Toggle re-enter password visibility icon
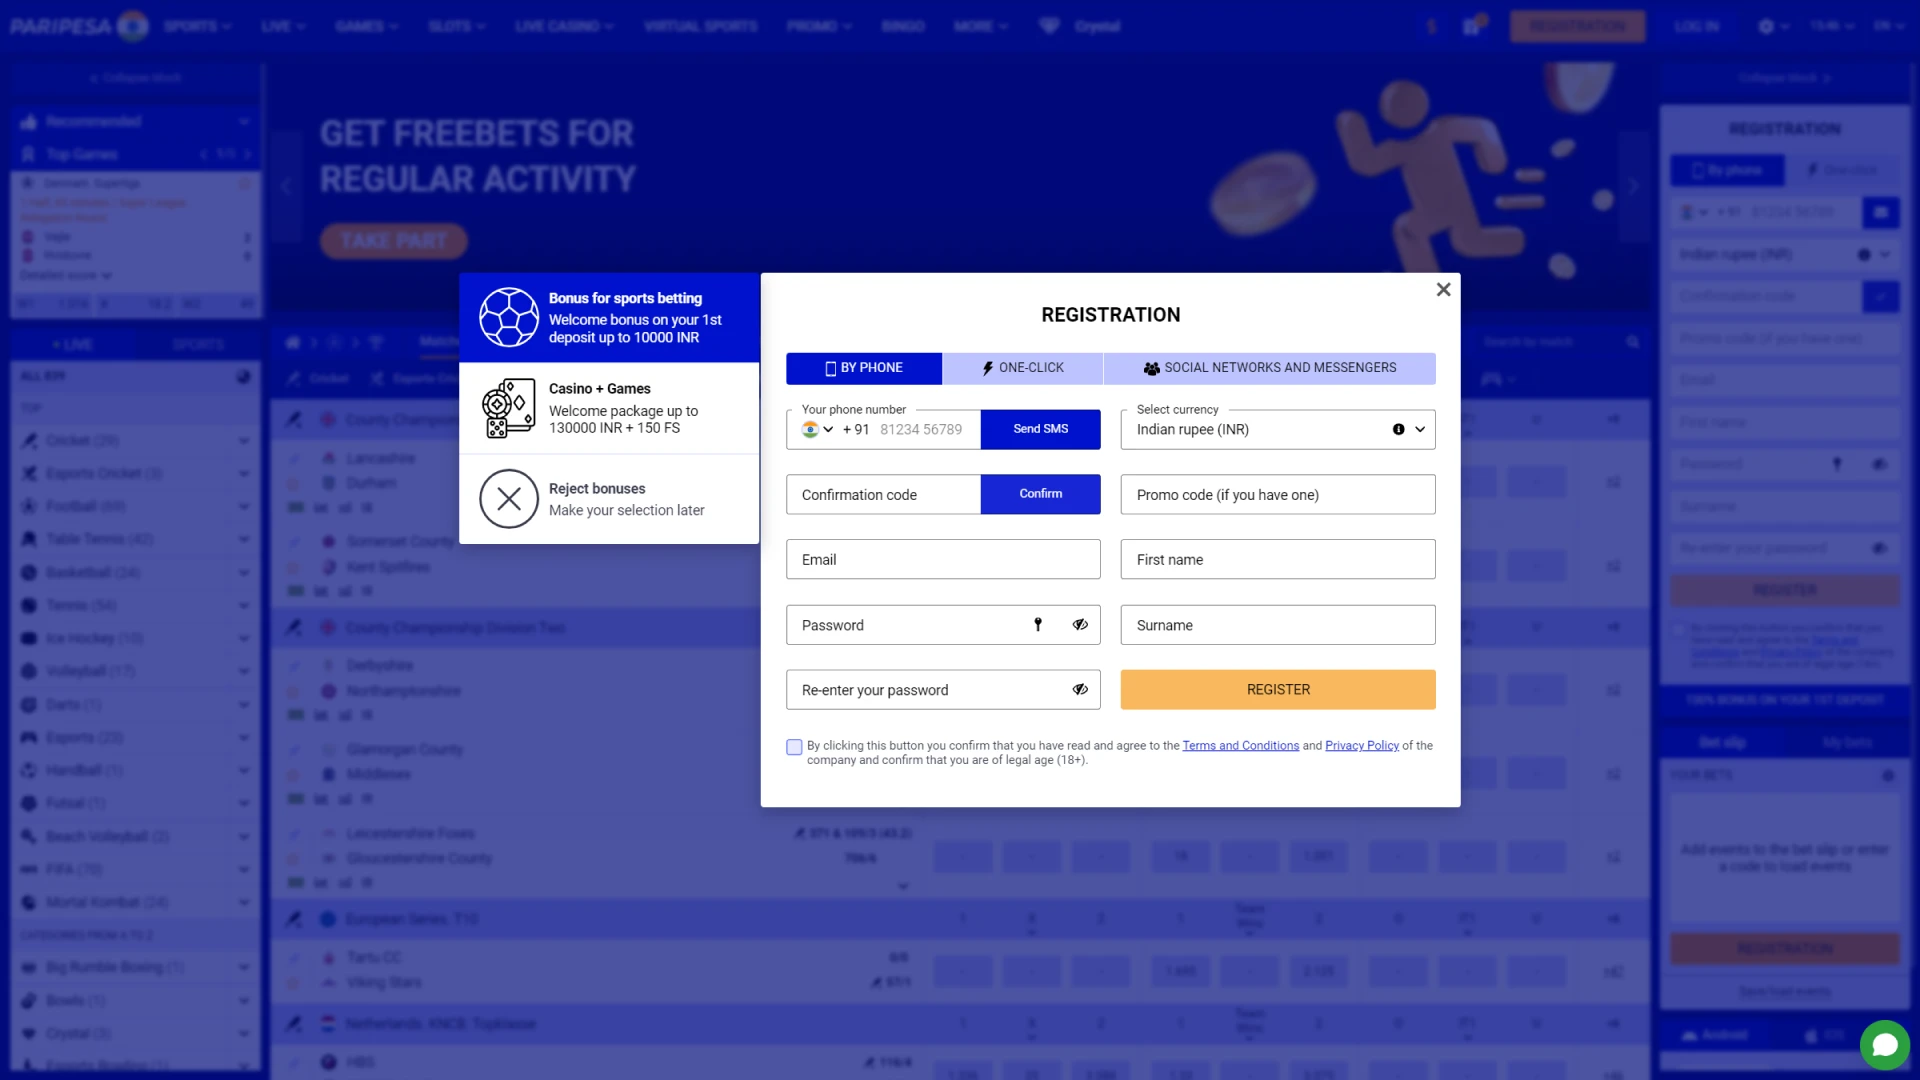1920x1080 pixels. click(x=1080, y=688)
